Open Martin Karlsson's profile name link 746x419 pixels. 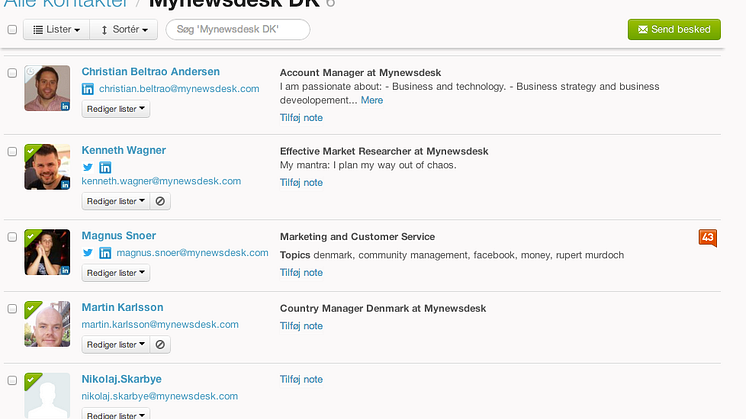click(122, 307)
